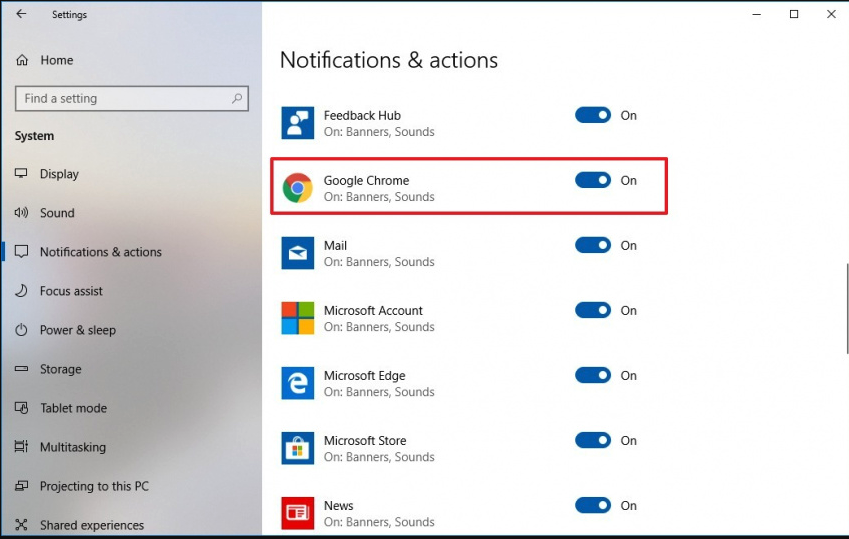Click the search magnifier icon
The width and height of the screenshot is (849, 539).
point(237,99)
